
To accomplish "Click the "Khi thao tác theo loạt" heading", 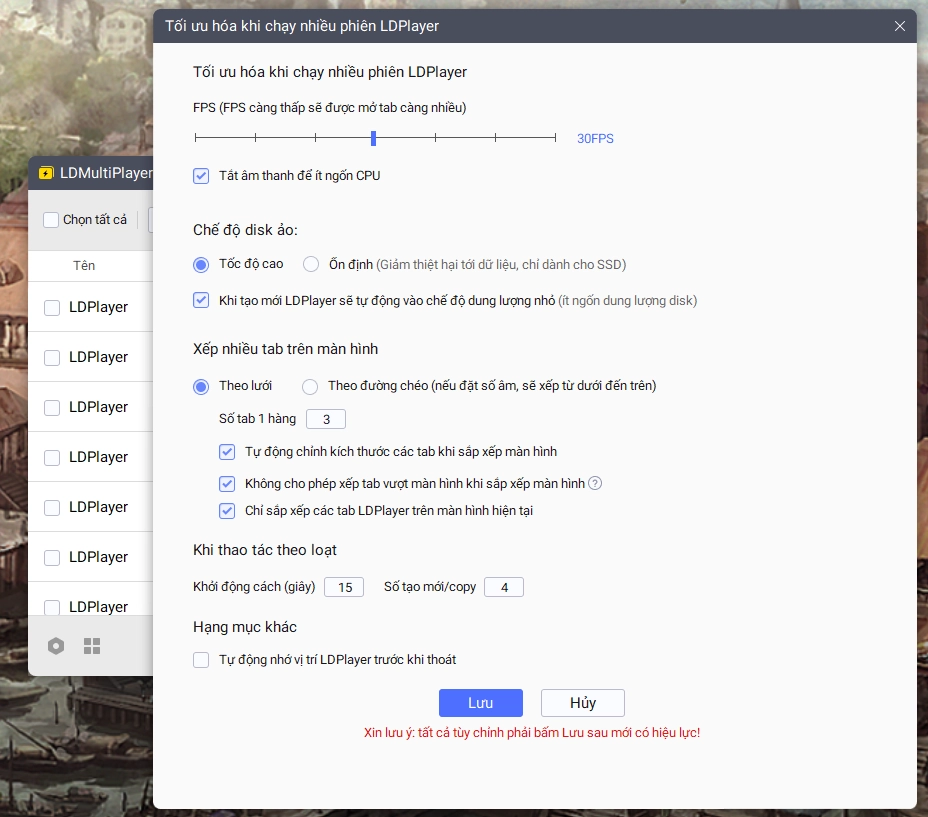I will [x=265, y=550].
